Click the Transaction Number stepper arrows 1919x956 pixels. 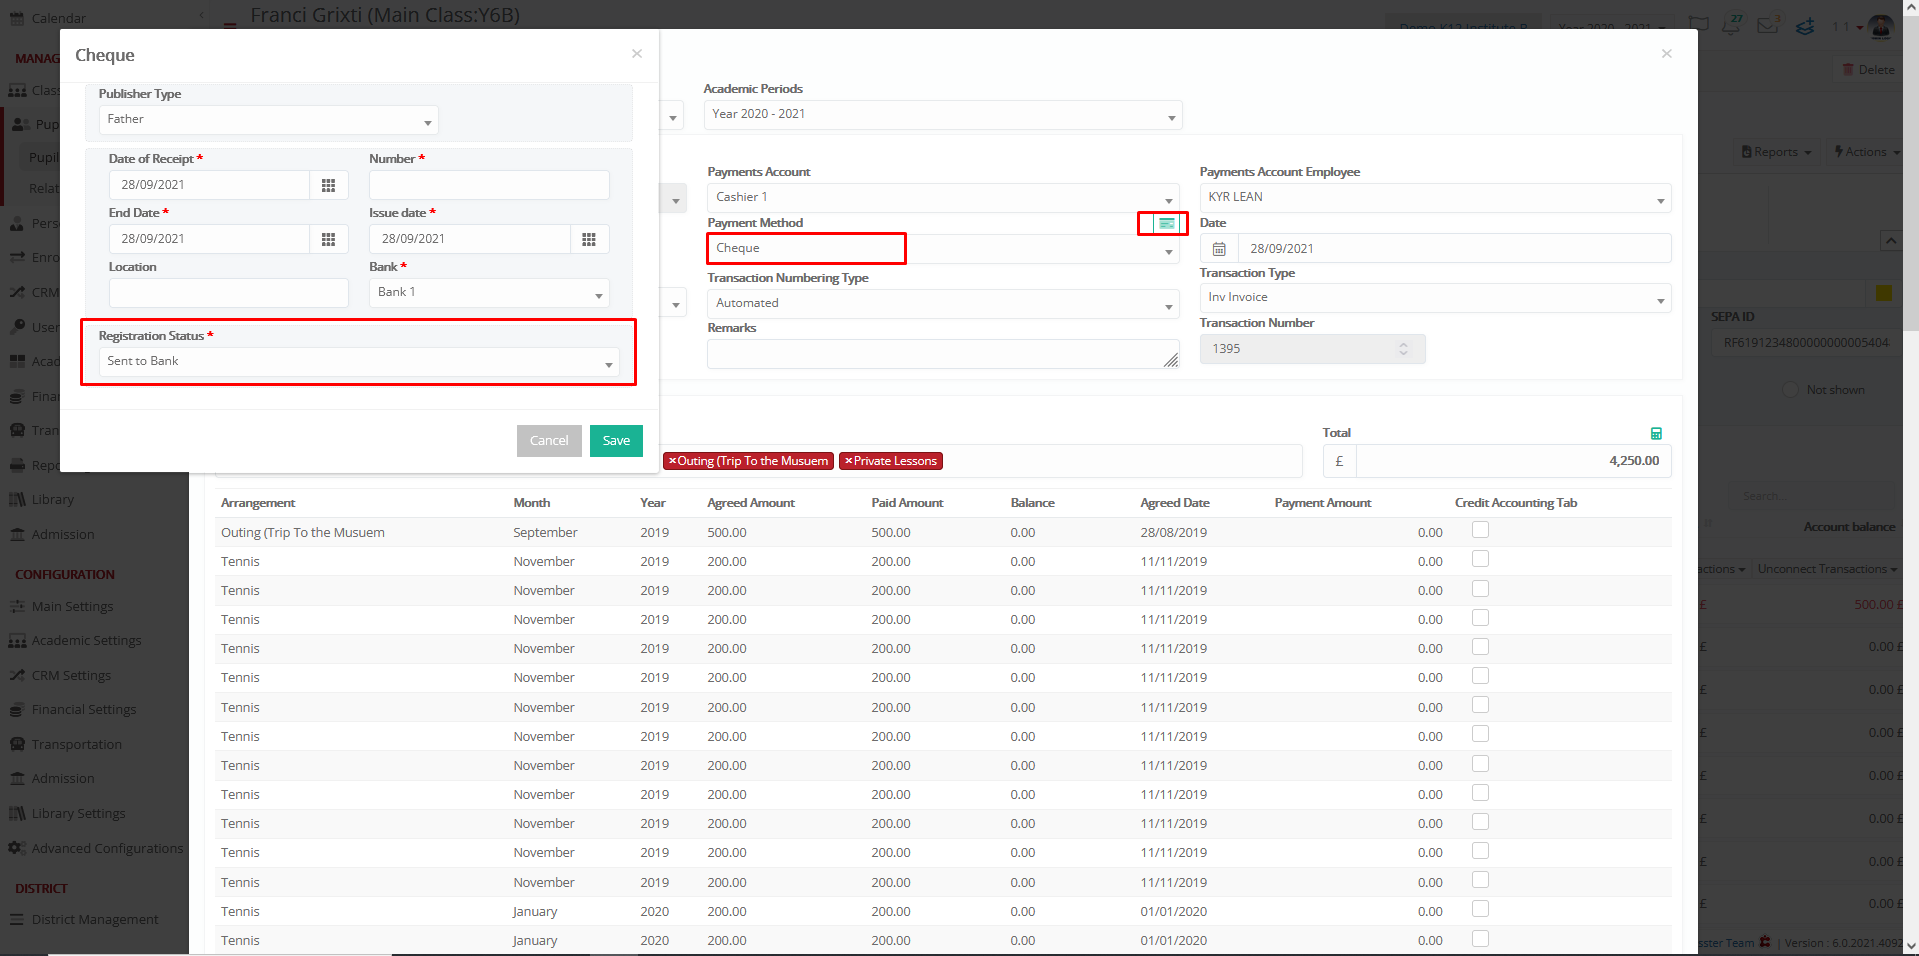1403,349
